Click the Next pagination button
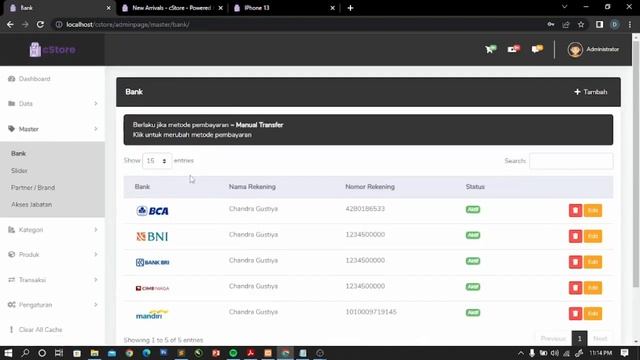 point(600,338)
